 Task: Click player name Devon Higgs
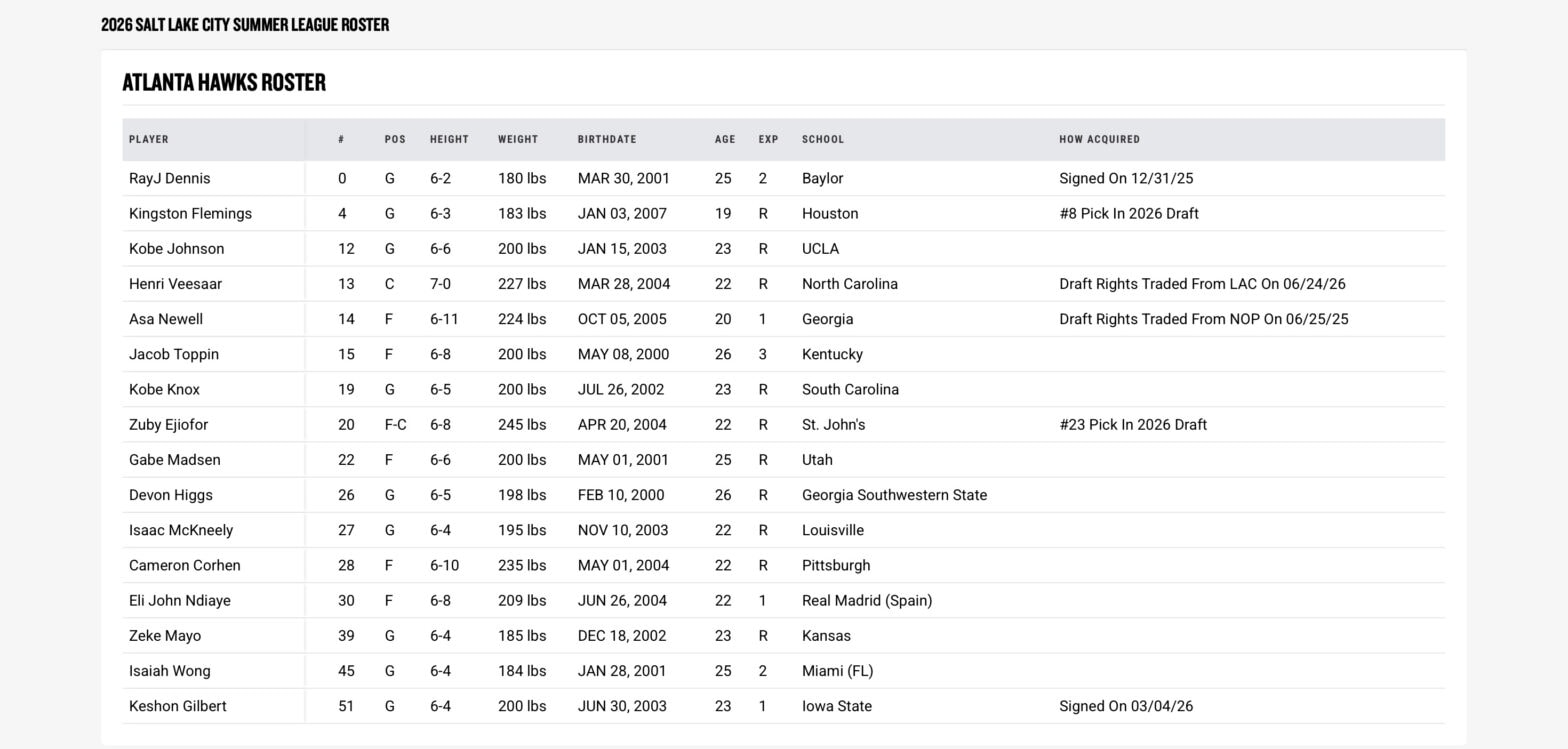tap(171, 495)
